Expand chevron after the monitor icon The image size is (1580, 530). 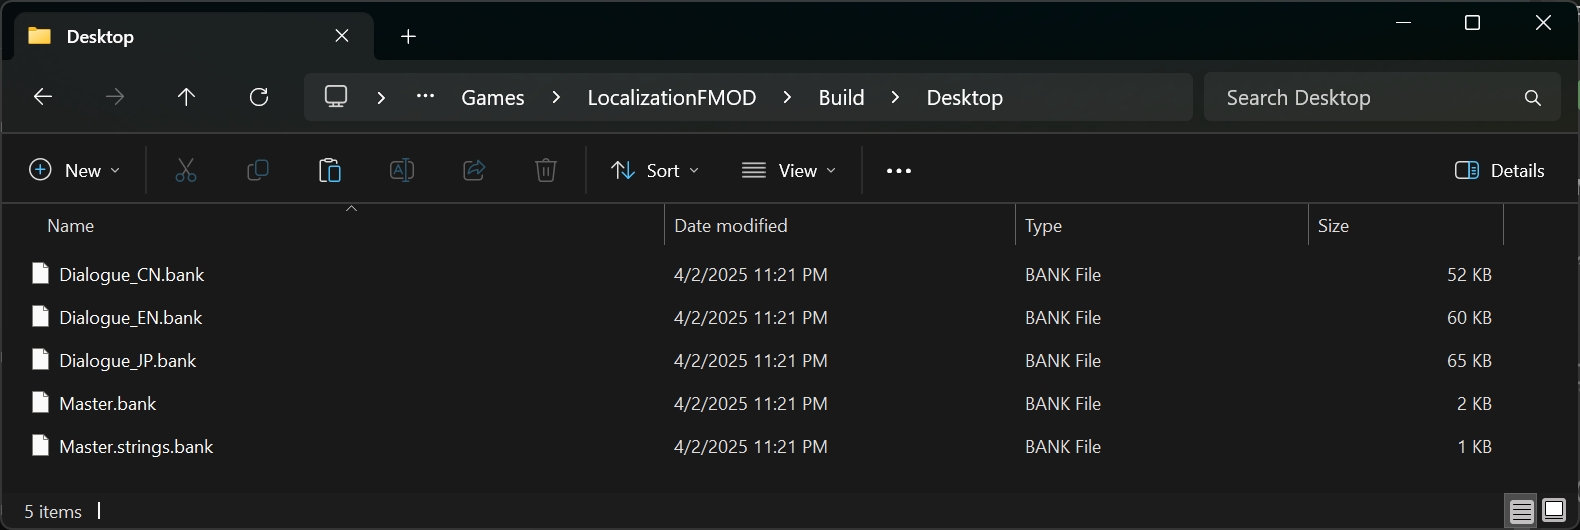click(381, 97)
